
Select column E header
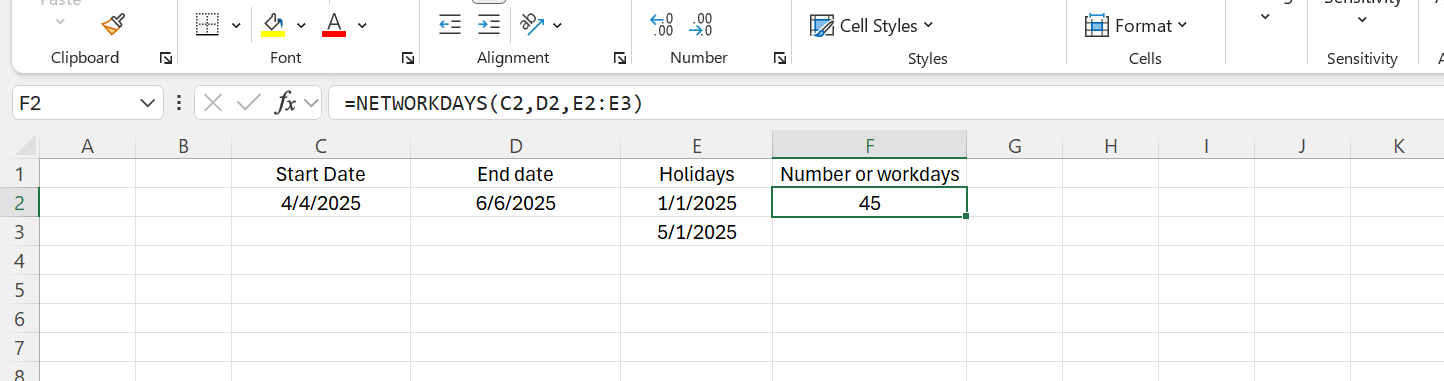(x=696, y=146)
